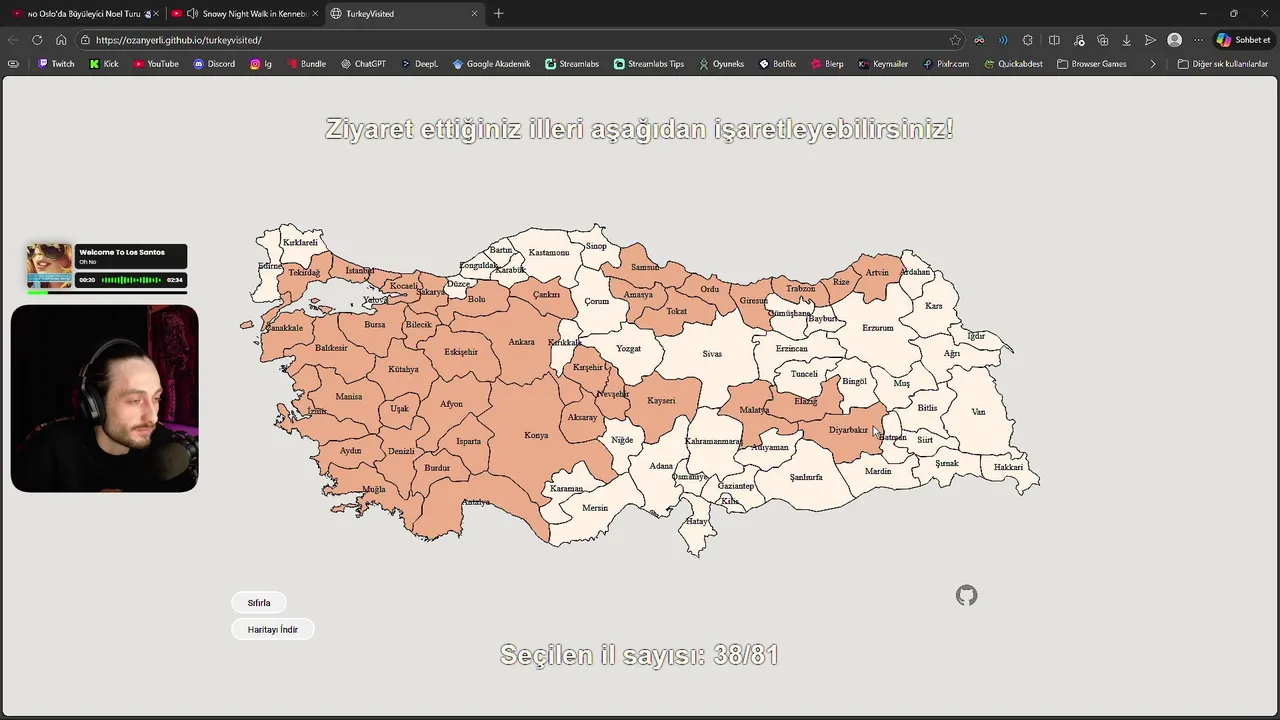Go to the browser home page icon
Viewport: 1280px width, 720px height.
click(x=61, y=40)
